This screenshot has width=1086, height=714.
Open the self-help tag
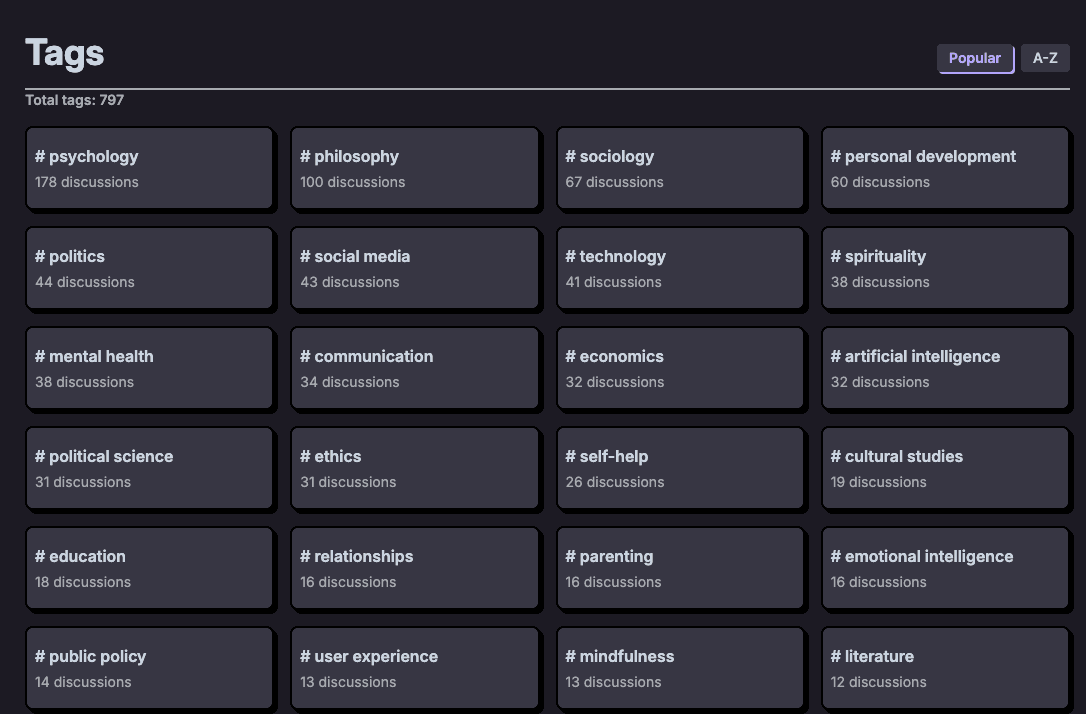pyautogui.click(x=680, y=468)
